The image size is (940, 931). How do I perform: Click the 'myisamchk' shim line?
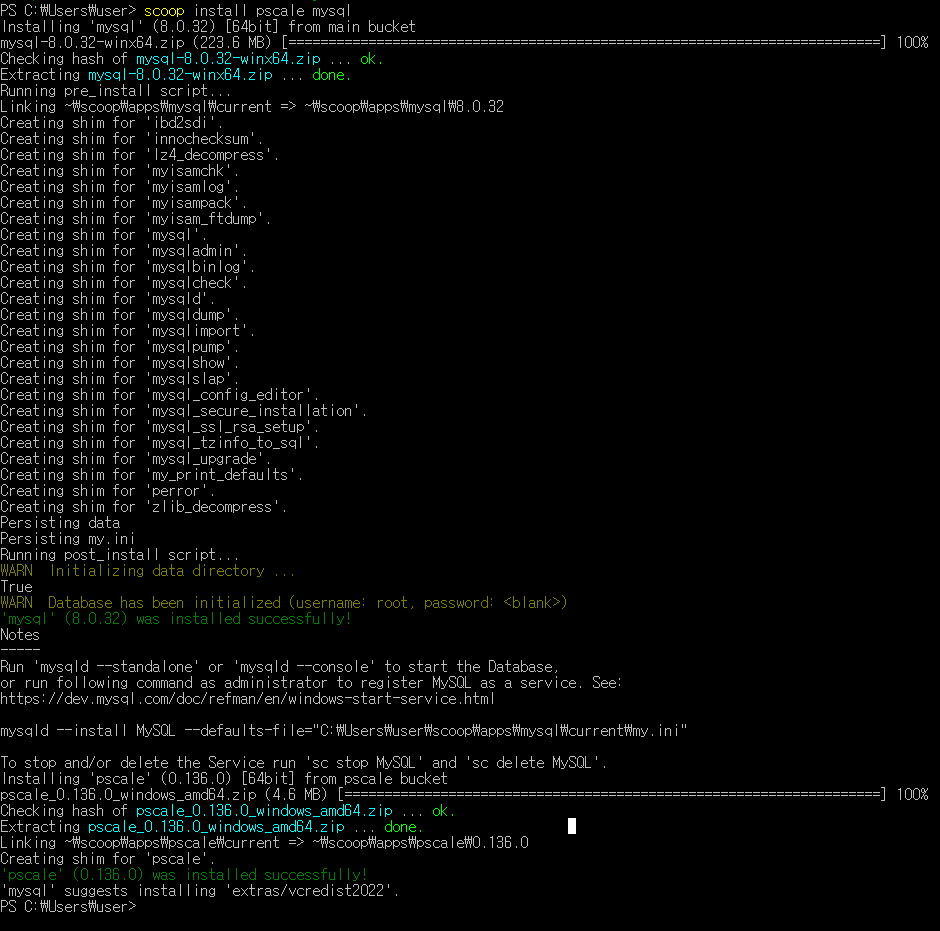click(119, 171)
